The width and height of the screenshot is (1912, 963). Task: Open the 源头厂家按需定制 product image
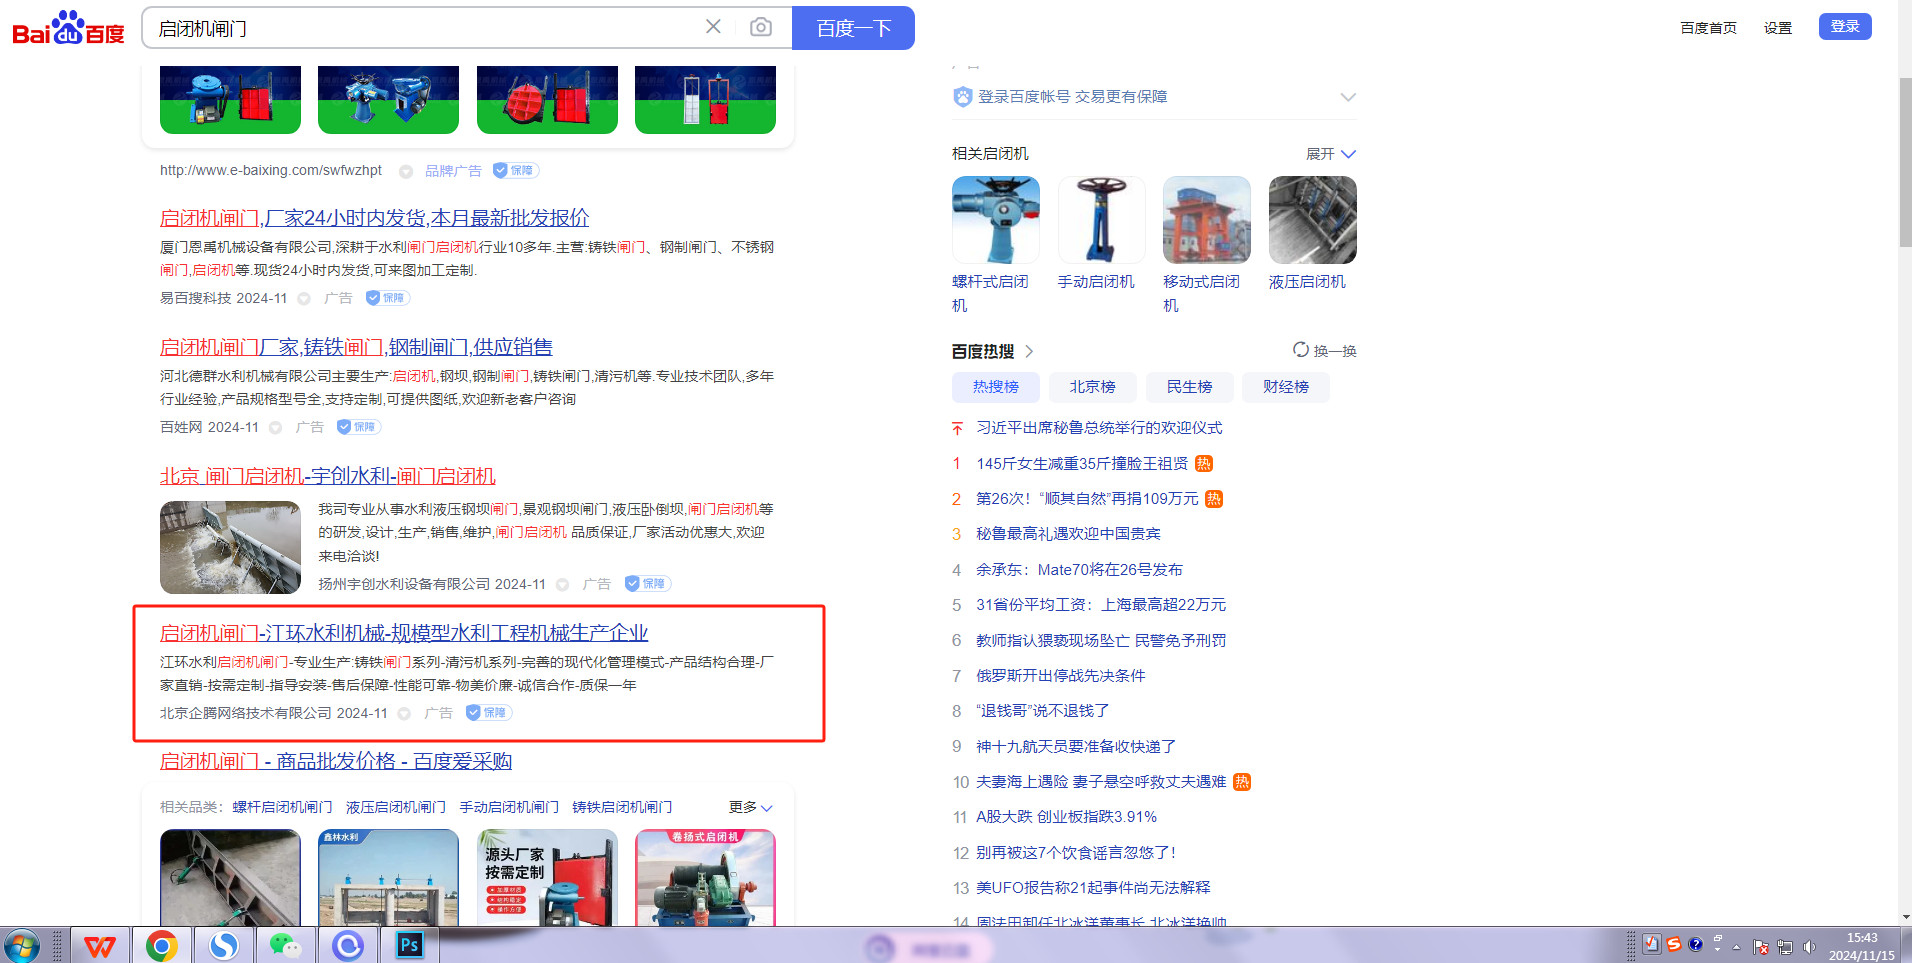click(x=547, y=878)
